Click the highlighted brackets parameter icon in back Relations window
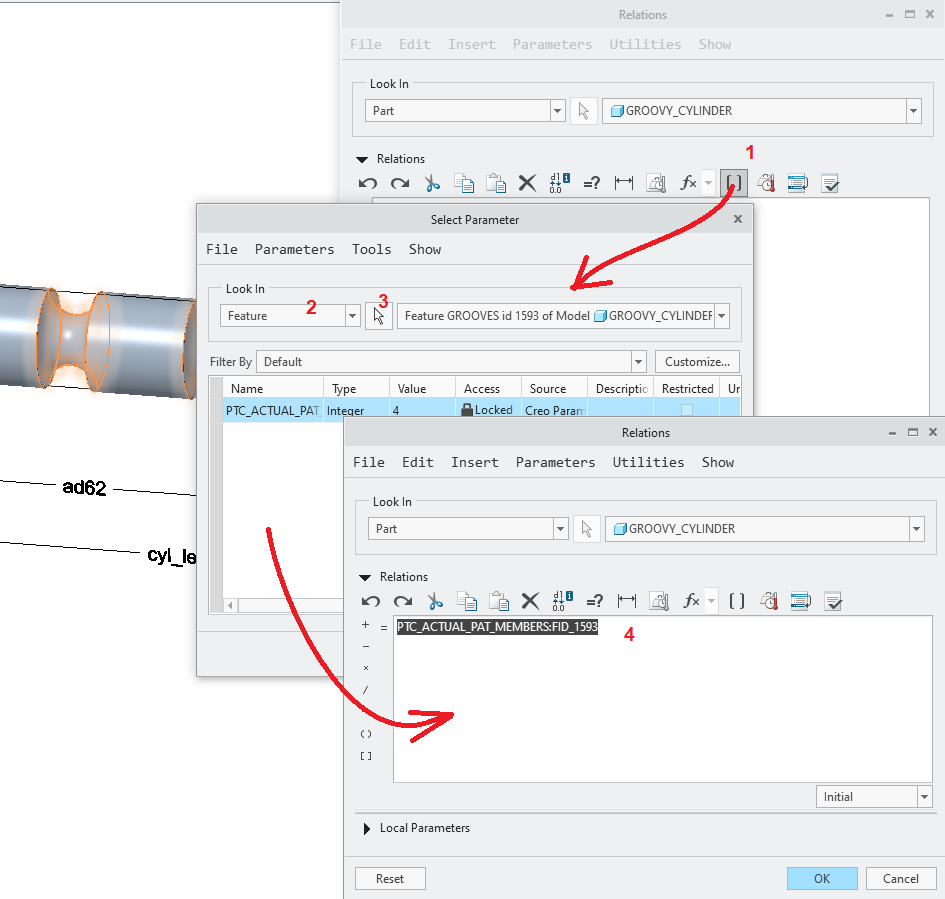This screenshot has width=945, height=899. click(x=734, y=183)
